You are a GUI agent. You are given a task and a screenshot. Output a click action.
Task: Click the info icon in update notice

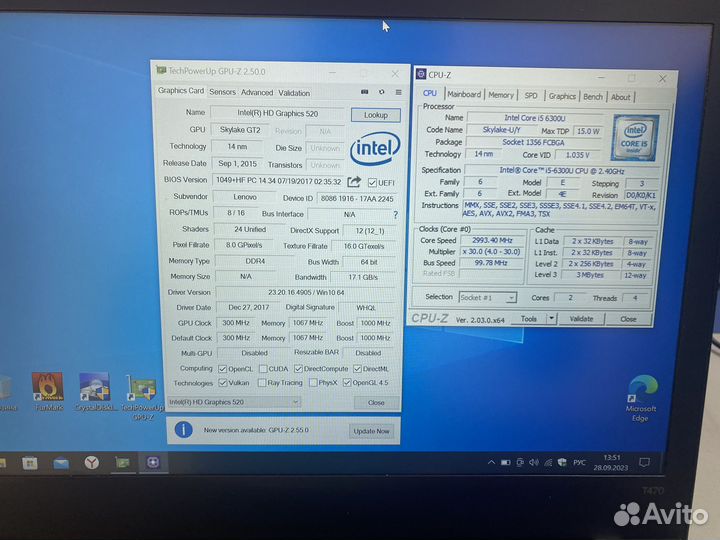[x=184, y=430]
